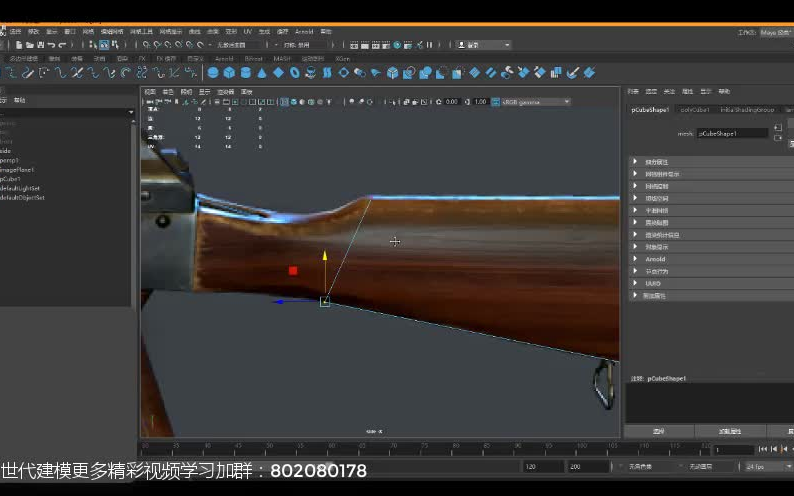Select the MASH shelf tab
Viewport: 794px width, 496px height.
(282, 58)
